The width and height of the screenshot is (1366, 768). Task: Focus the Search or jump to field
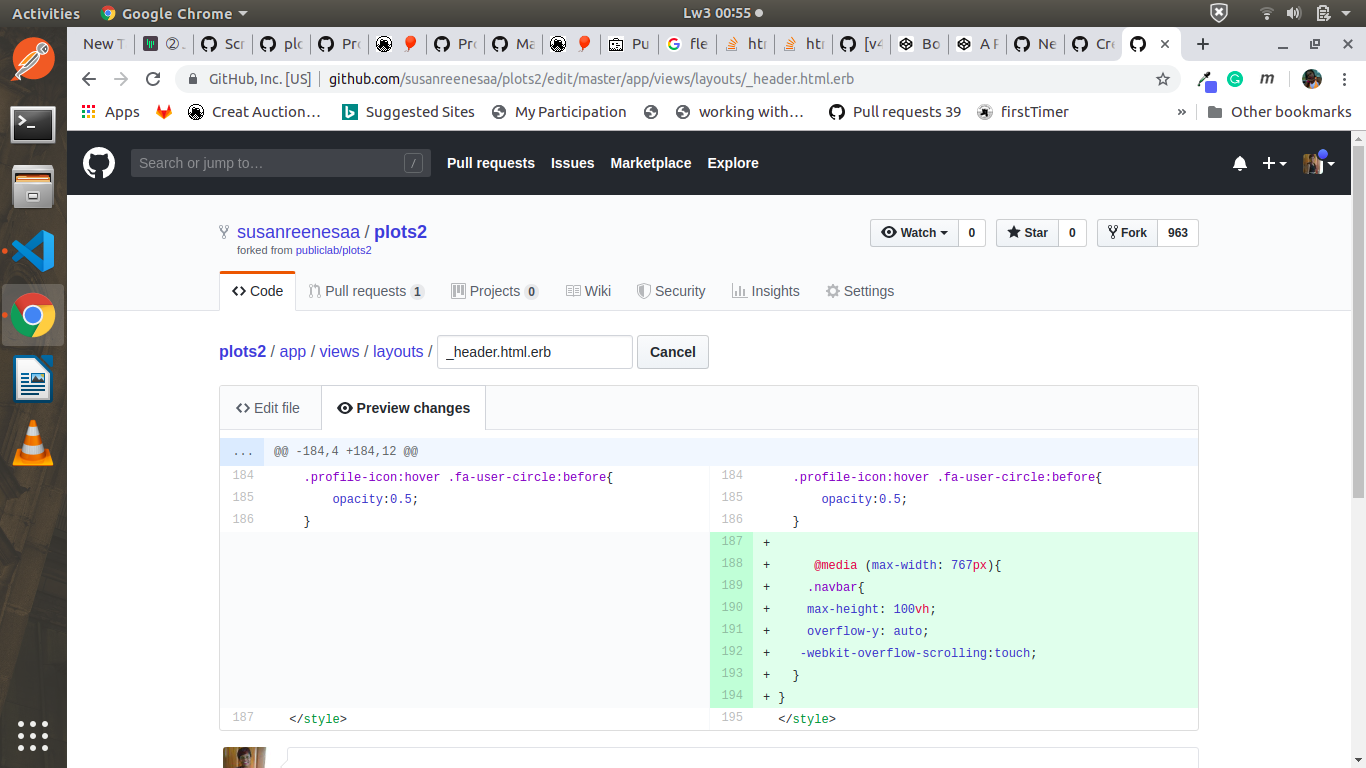pyautogui.click(x=281, y=163)
